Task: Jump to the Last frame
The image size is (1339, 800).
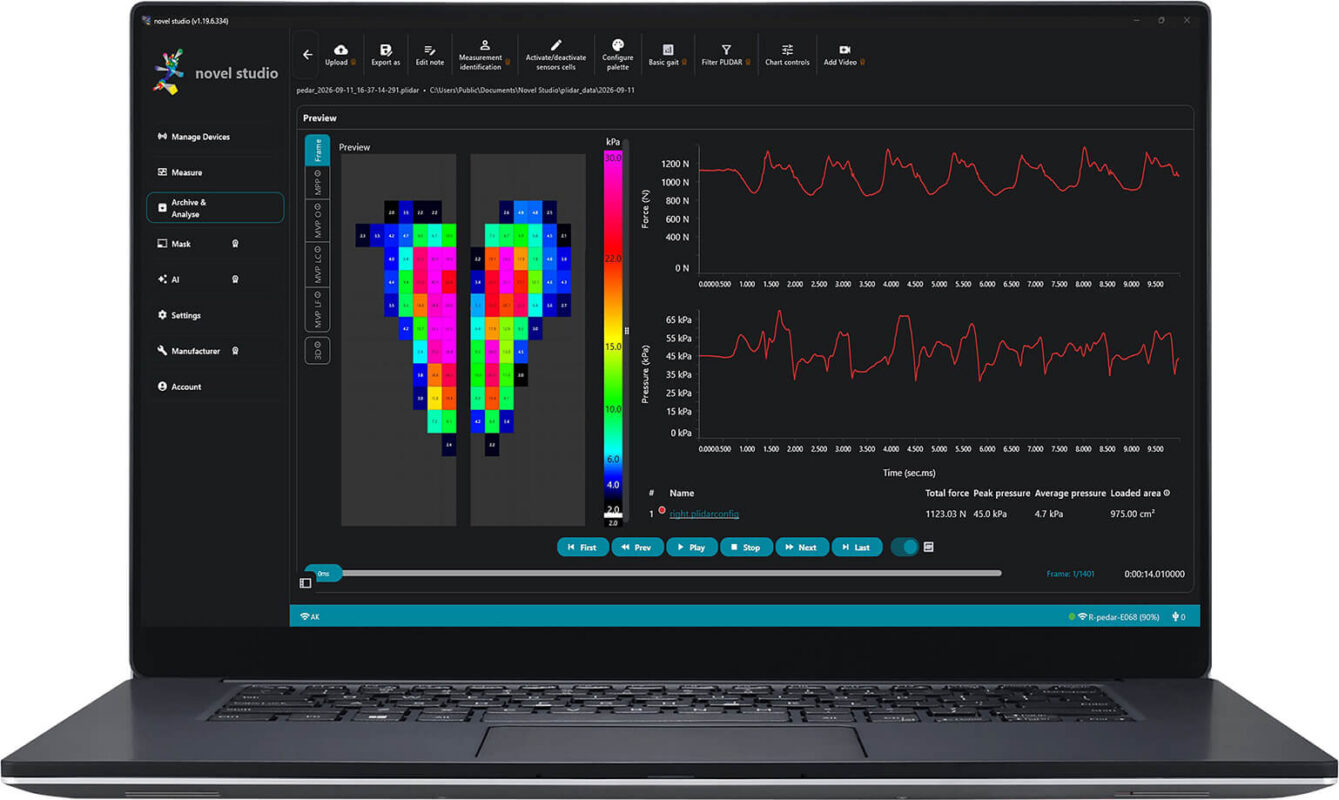Action: (856, 547)
